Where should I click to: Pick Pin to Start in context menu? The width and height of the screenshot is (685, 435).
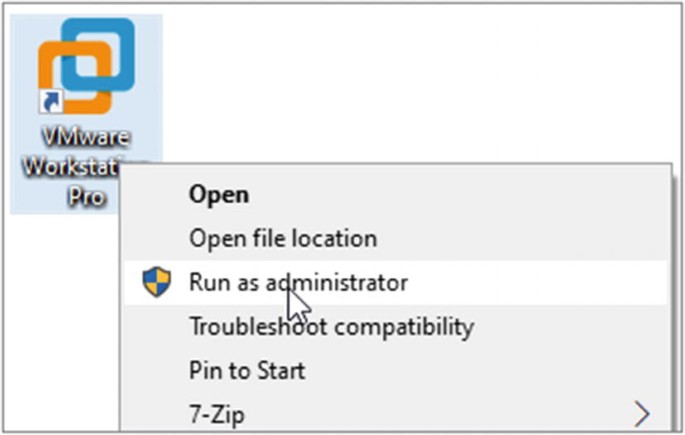(247, 370)
